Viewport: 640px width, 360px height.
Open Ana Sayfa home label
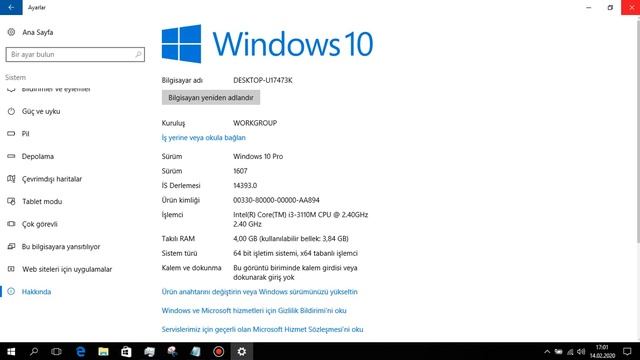pos(38,32)
